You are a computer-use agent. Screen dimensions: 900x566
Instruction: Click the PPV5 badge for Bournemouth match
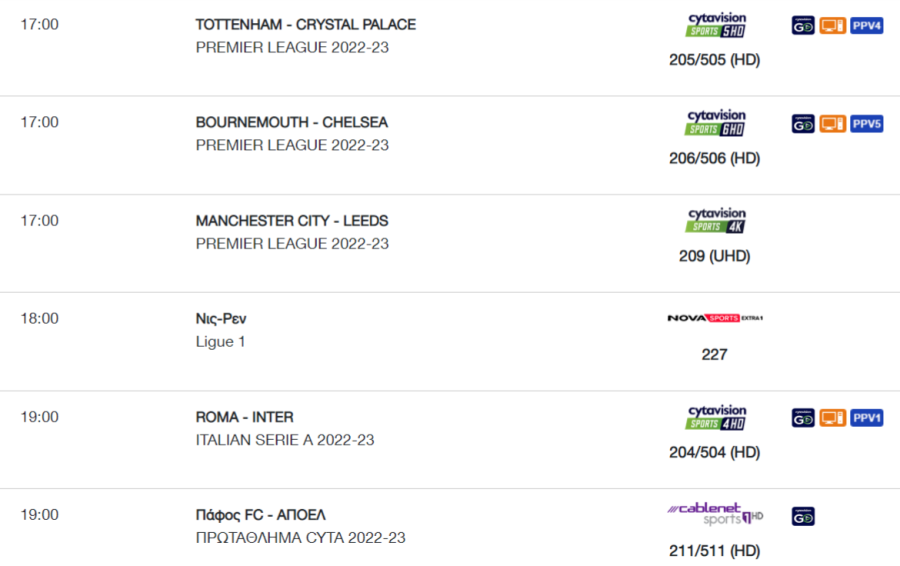[866, 124]
